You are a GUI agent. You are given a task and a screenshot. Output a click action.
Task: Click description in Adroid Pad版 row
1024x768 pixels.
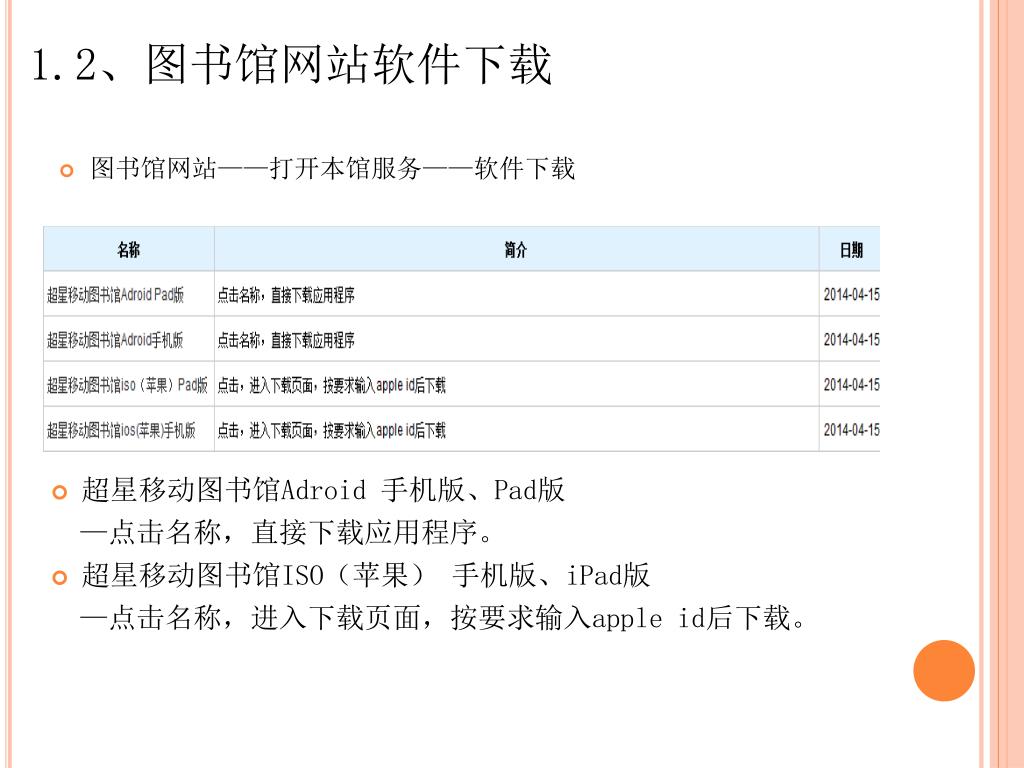286,295
